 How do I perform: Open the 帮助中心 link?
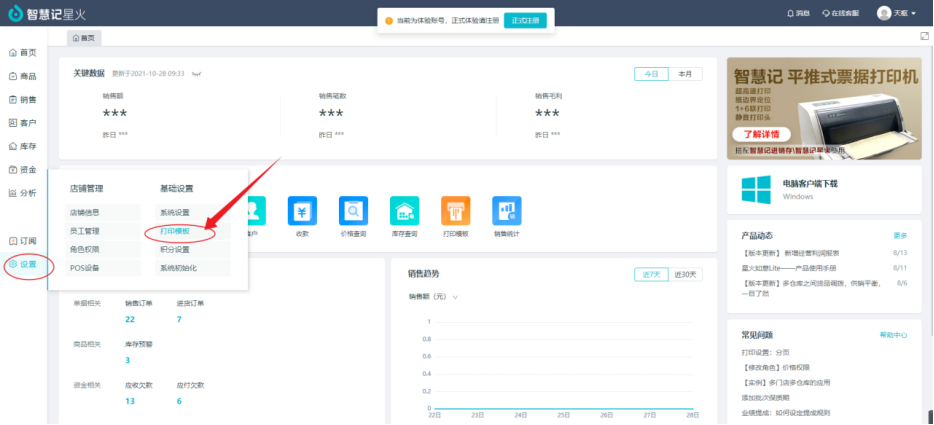tap(893, 335)
